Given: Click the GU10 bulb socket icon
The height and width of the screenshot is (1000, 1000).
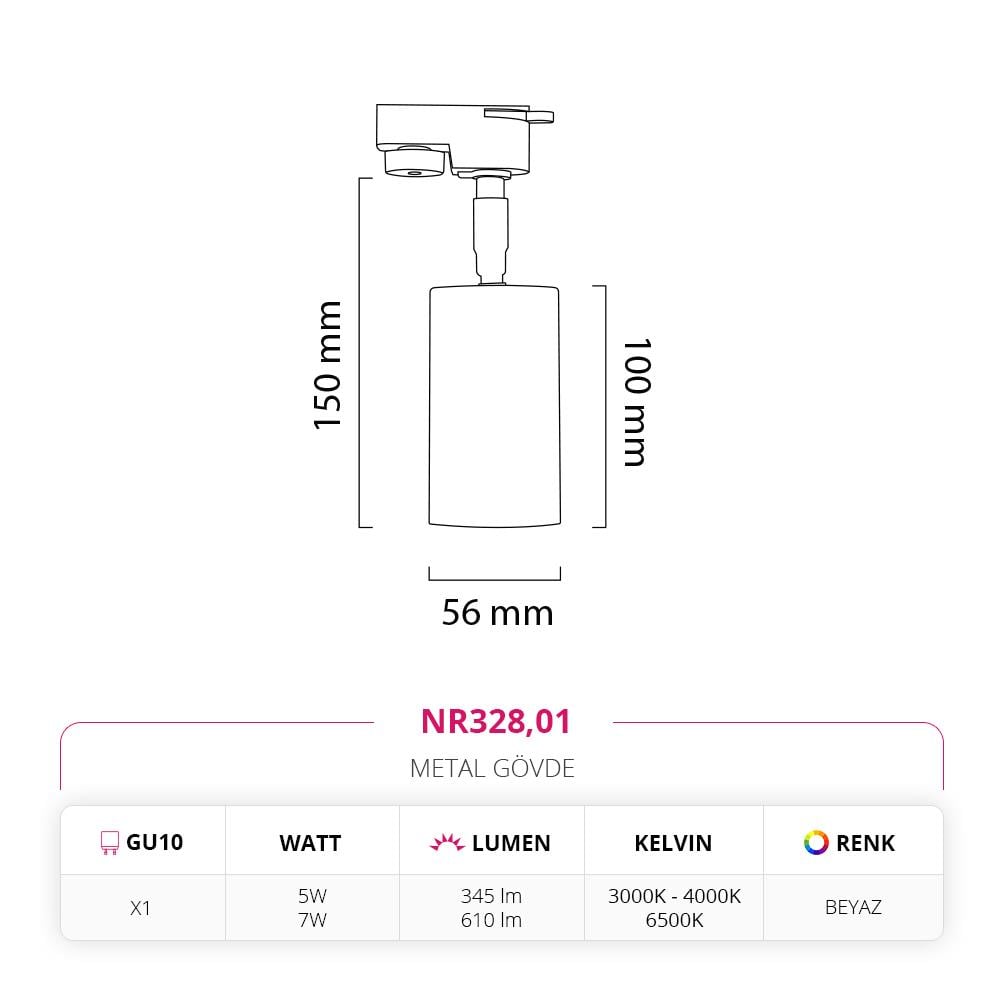Looking at the screenshot, I should click(110, 842).
